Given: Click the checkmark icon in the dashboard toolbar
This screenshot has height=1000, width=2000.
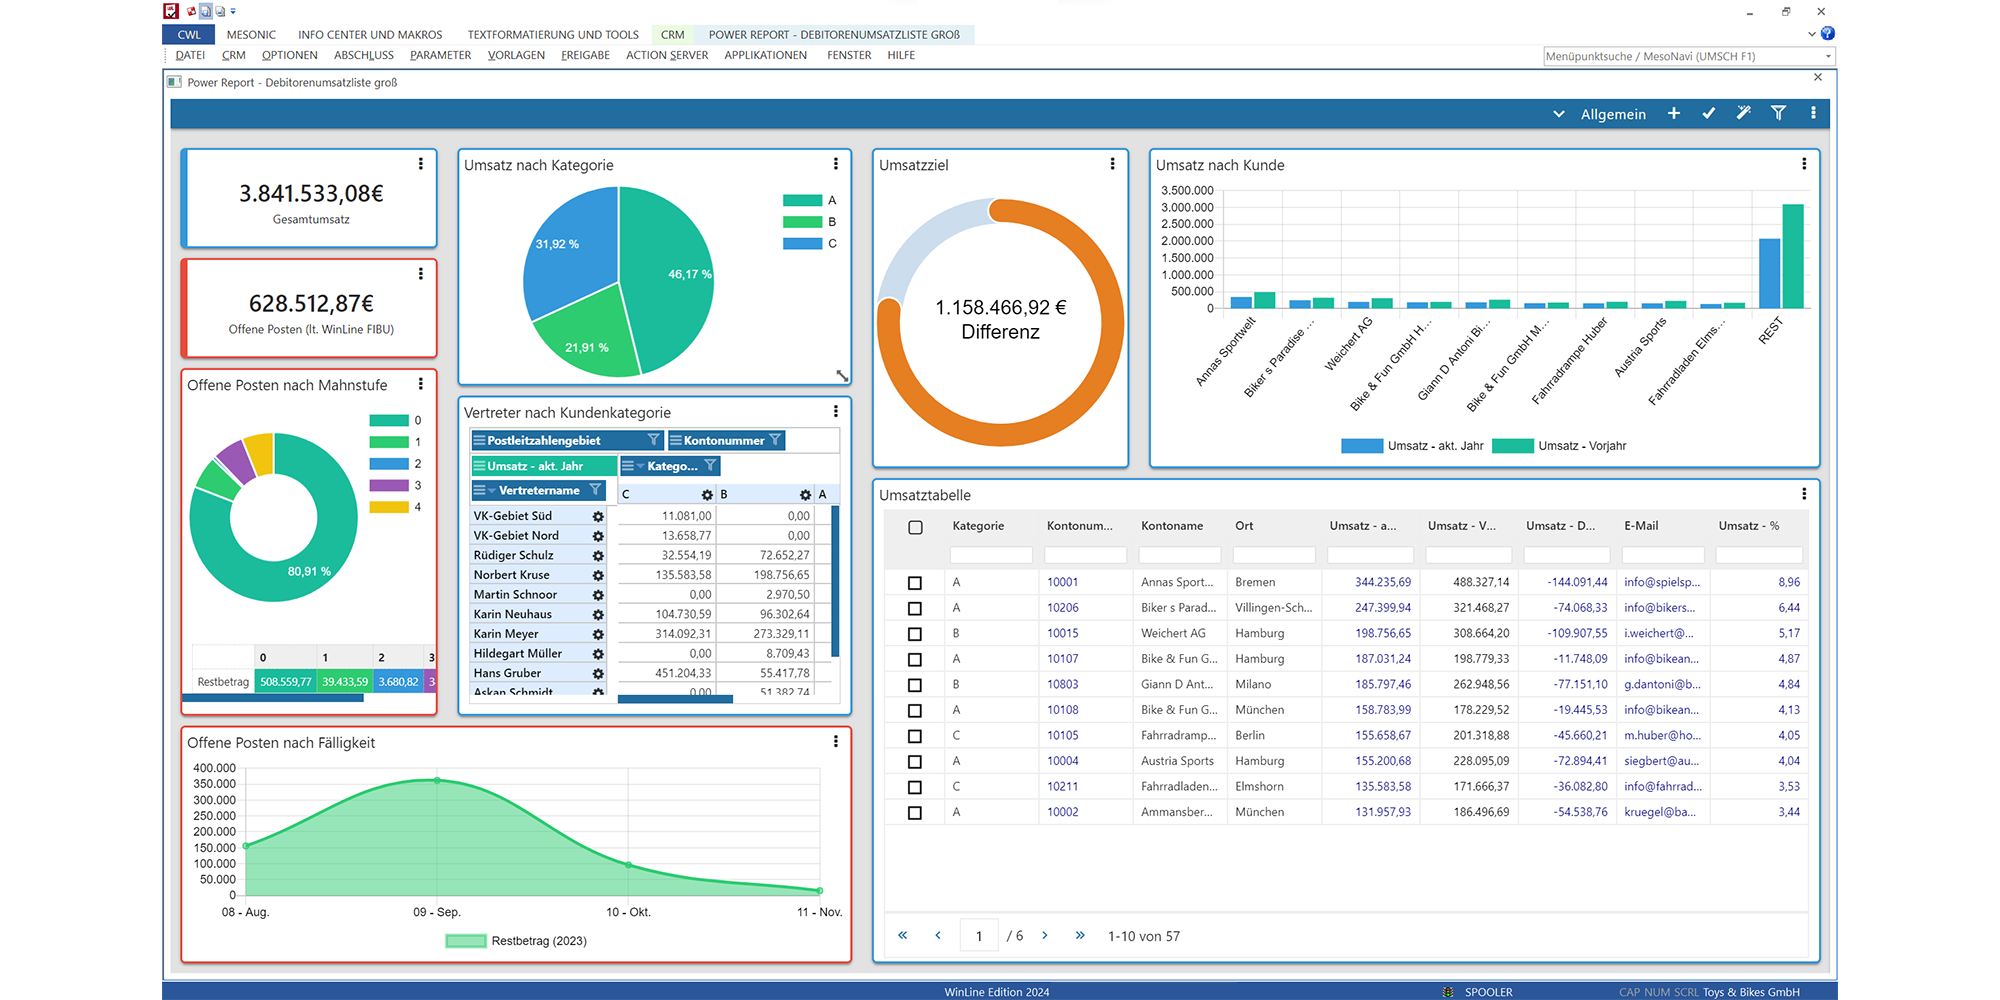Looking at the screenshot, I should pos(1709,114).
